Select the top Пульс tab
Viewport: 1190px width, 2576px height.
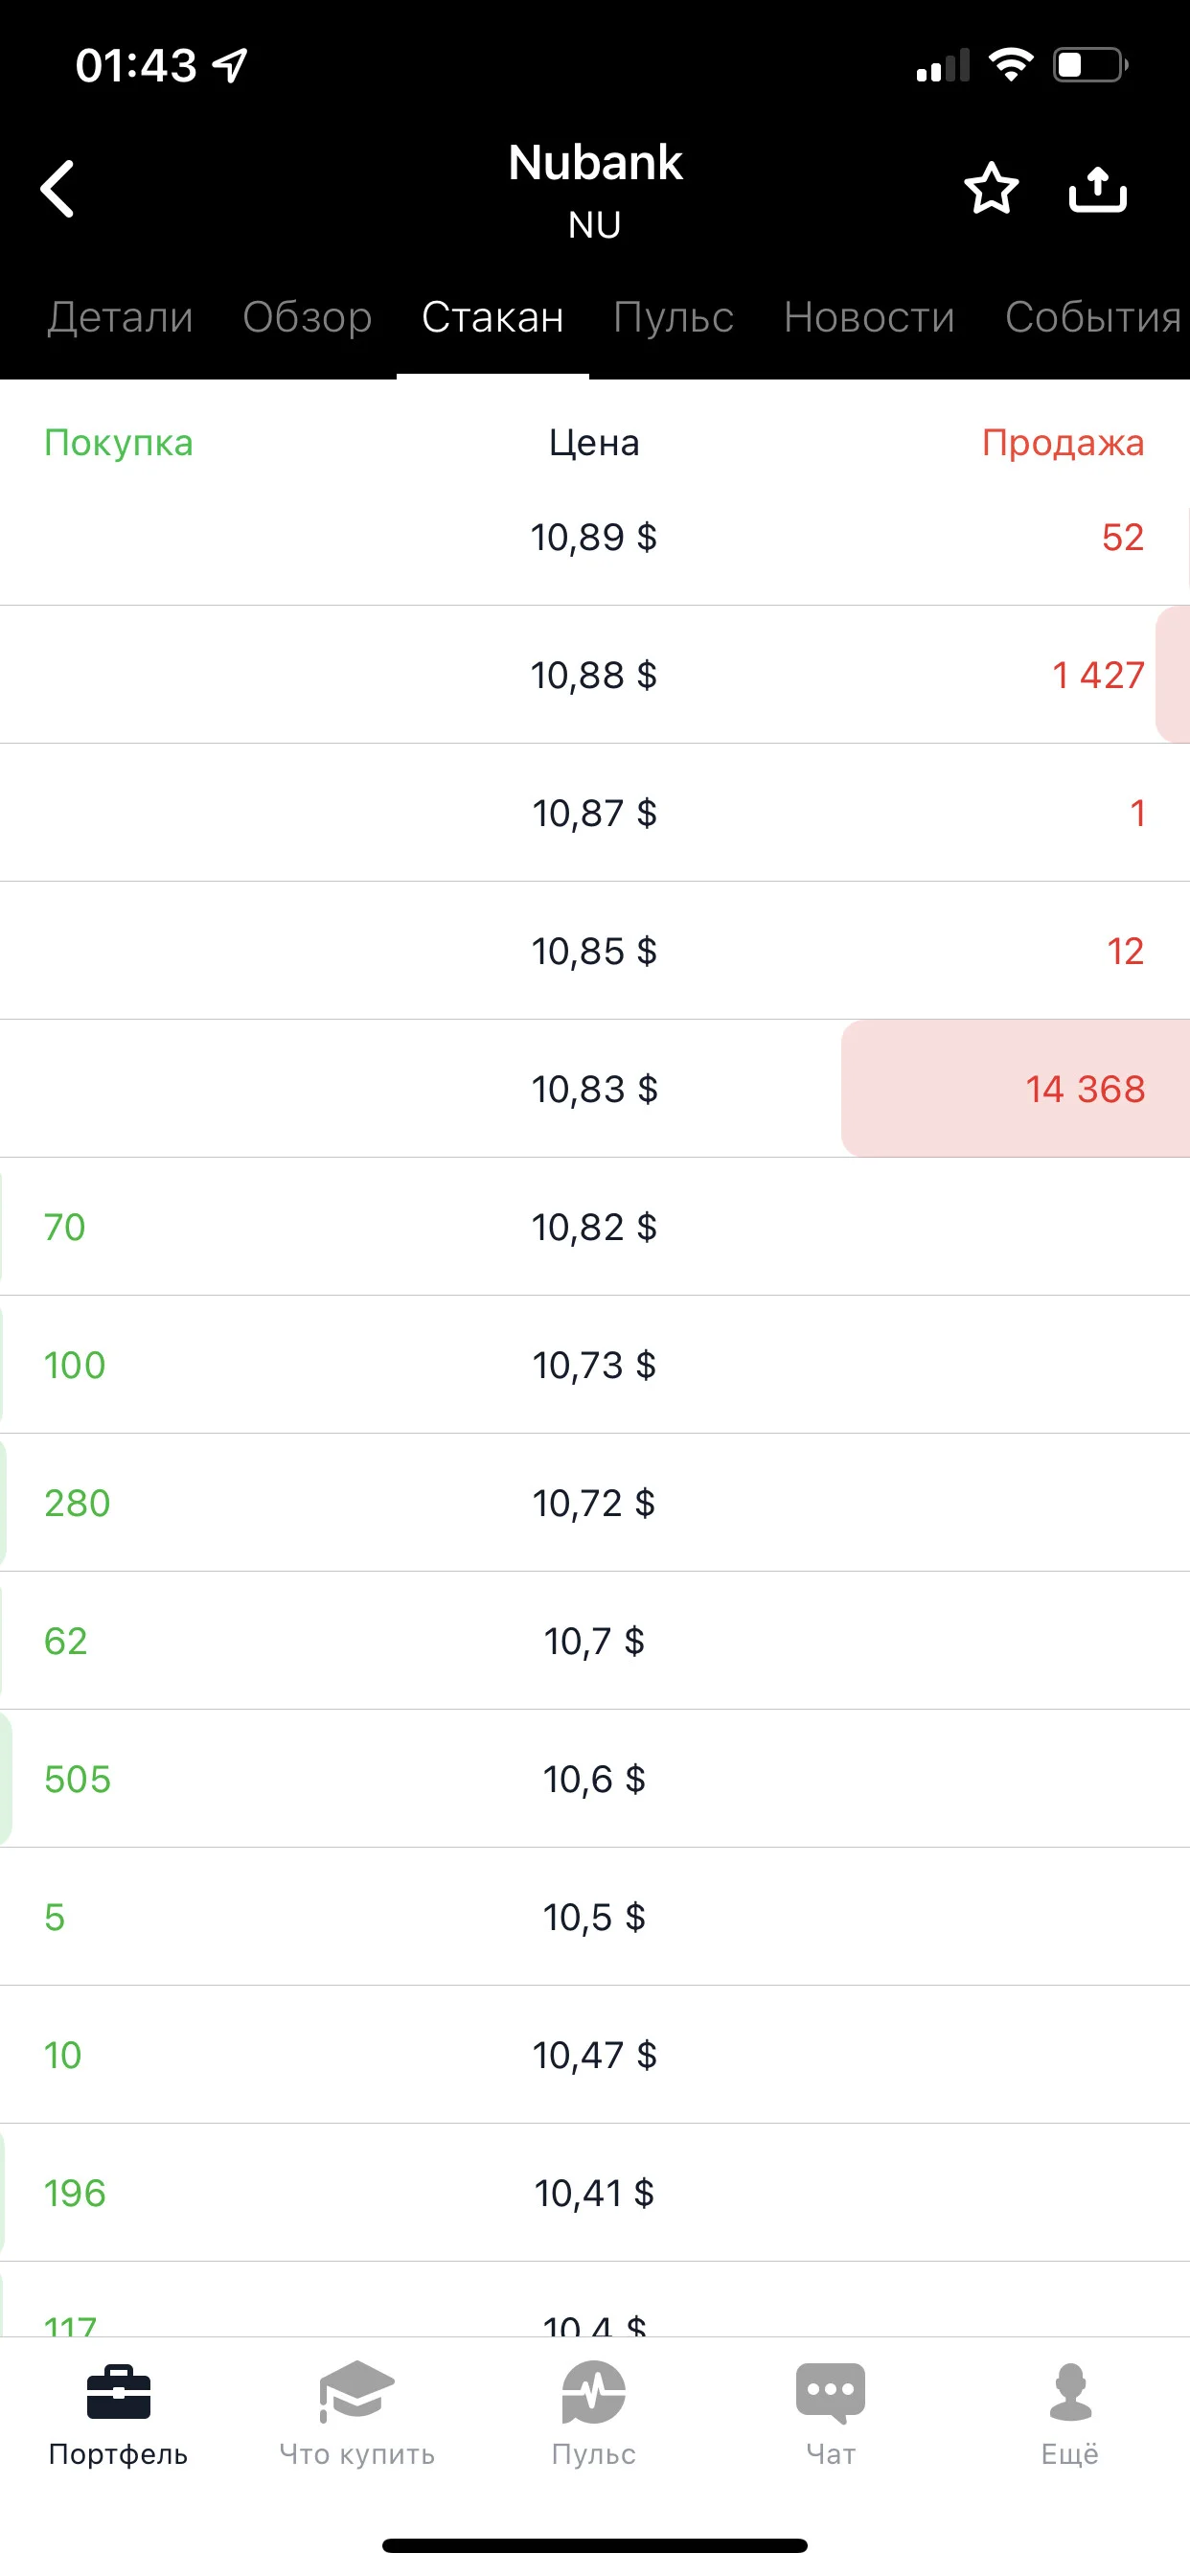pos(673,317)
